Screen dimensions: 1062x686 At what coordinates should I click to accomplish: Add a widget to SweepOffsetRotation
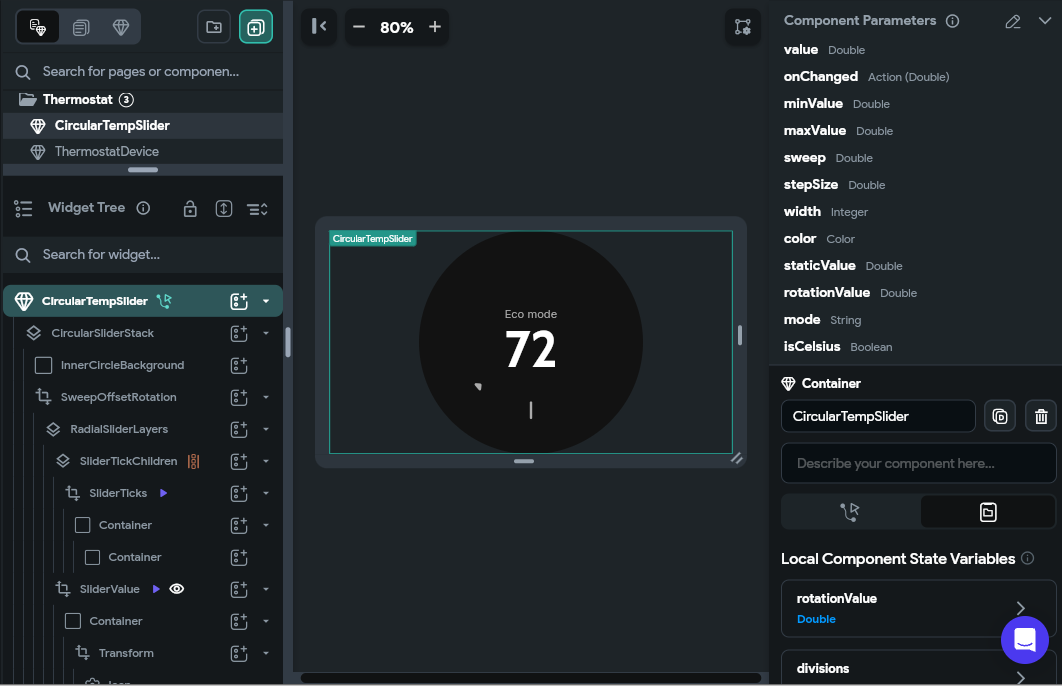click(239, 398)
